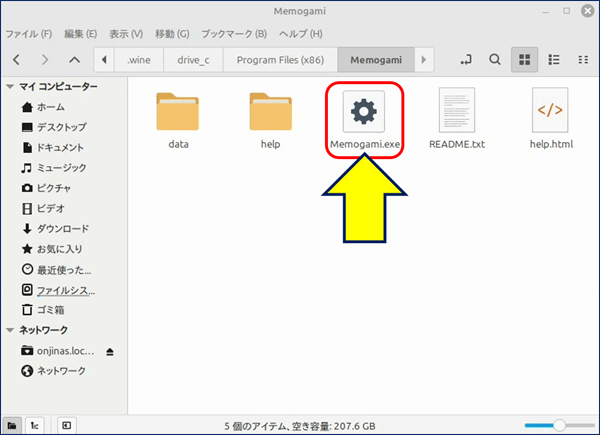Show tree view in the sidebar
Viewport: 600px width, 435px height.
pyautogui.click(x=35, y=425)
